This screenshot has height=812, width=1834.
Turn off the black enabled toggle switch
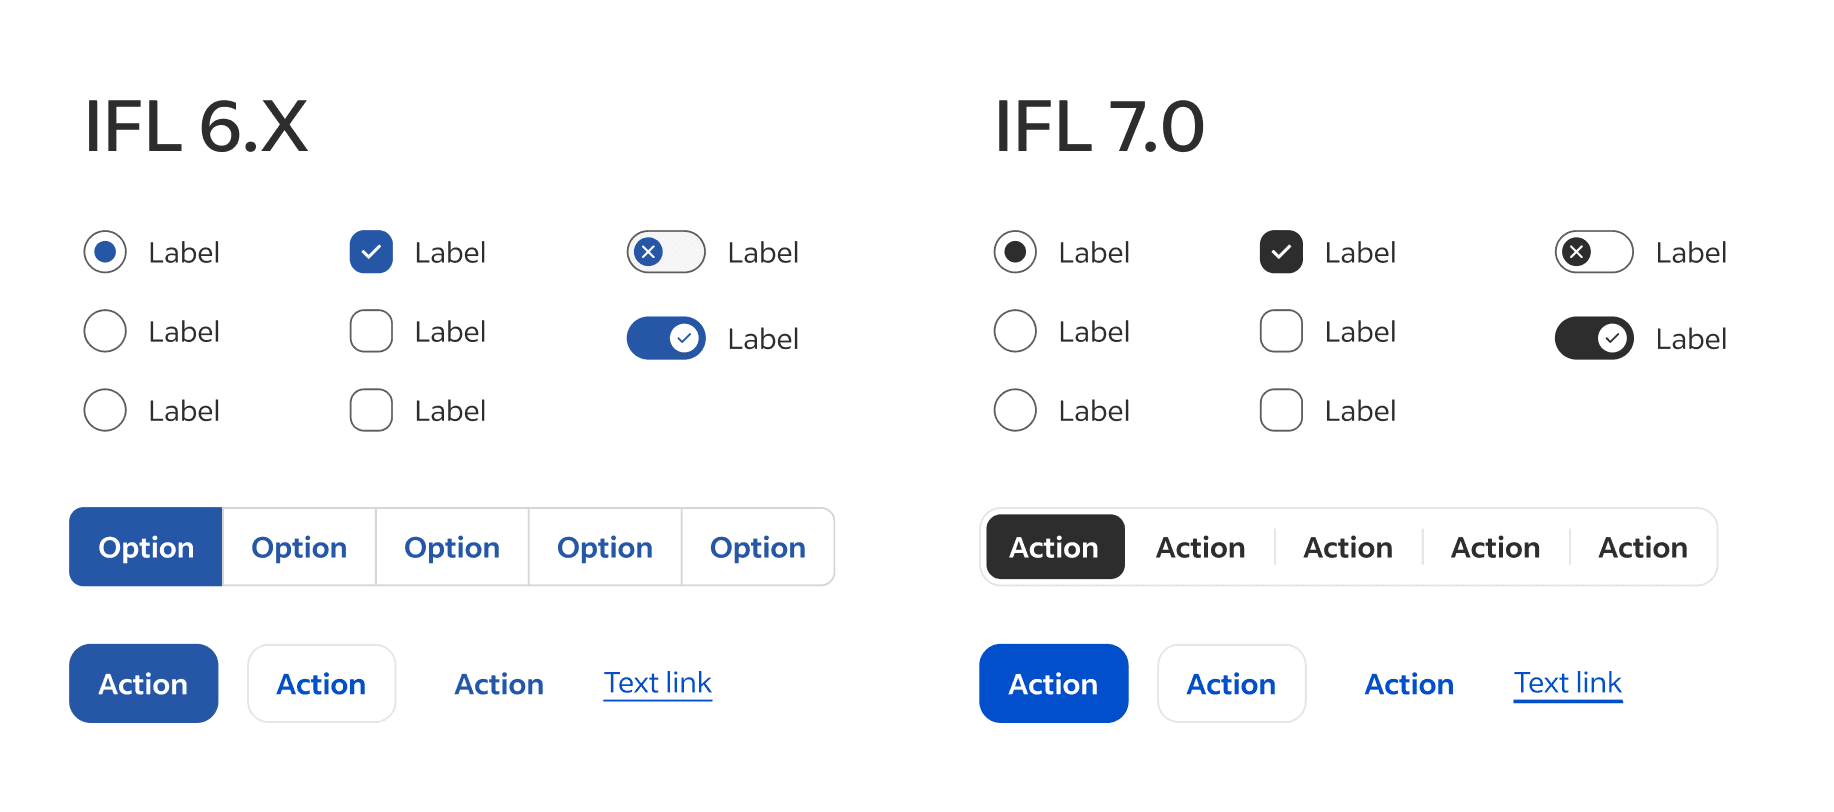point(1594,338)
